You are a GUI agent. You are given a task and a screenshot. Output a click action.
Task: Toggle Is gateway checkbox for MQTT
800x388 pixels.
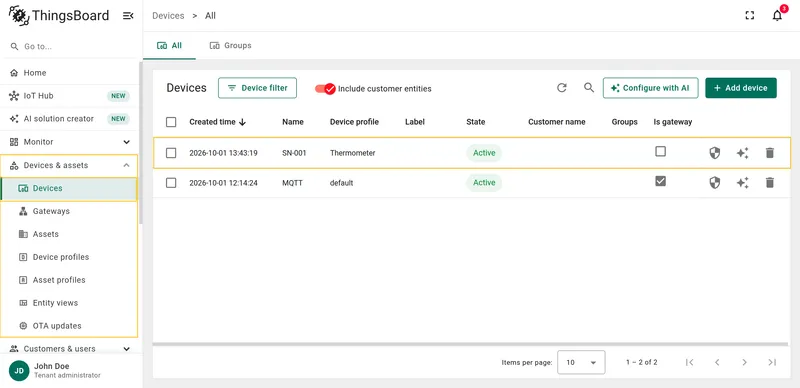tap(661, 181)
